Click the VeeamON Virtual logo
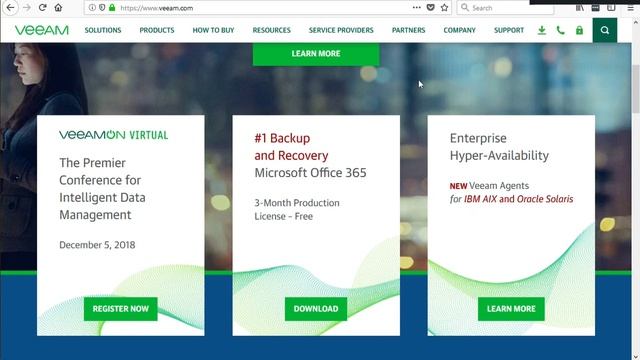This screenshot has width=640, height=360. tap(113, 135)
